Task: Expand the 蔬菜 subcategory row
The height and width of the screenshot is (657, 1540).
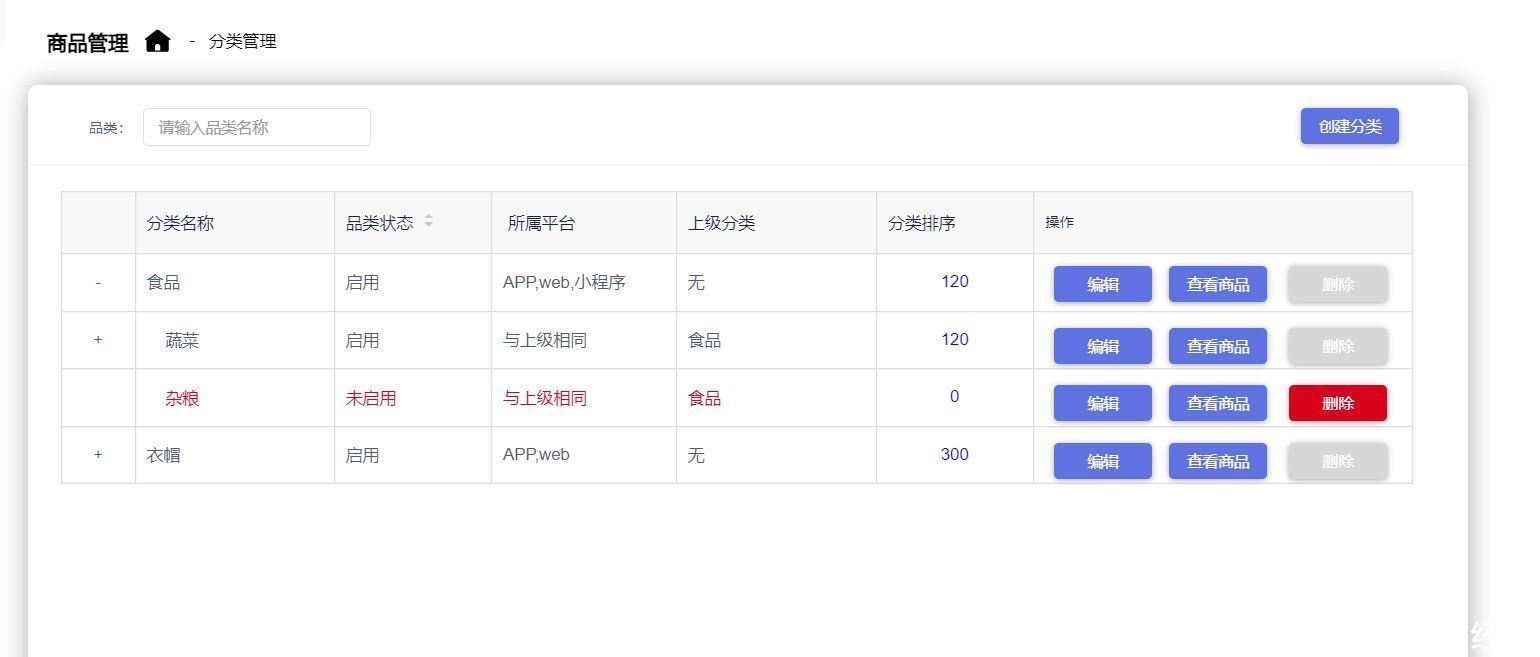Action: click(98, 340)
